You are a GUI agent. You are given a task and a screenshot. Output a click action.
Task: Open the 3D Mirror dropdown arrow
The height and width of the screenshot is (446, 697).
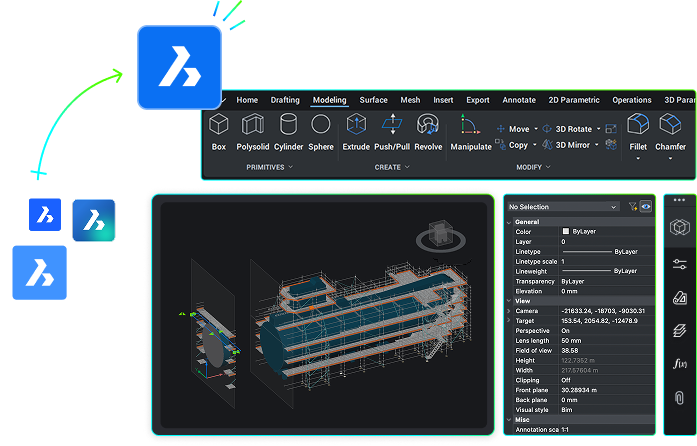pyautogui.click(x=597, y=145)
